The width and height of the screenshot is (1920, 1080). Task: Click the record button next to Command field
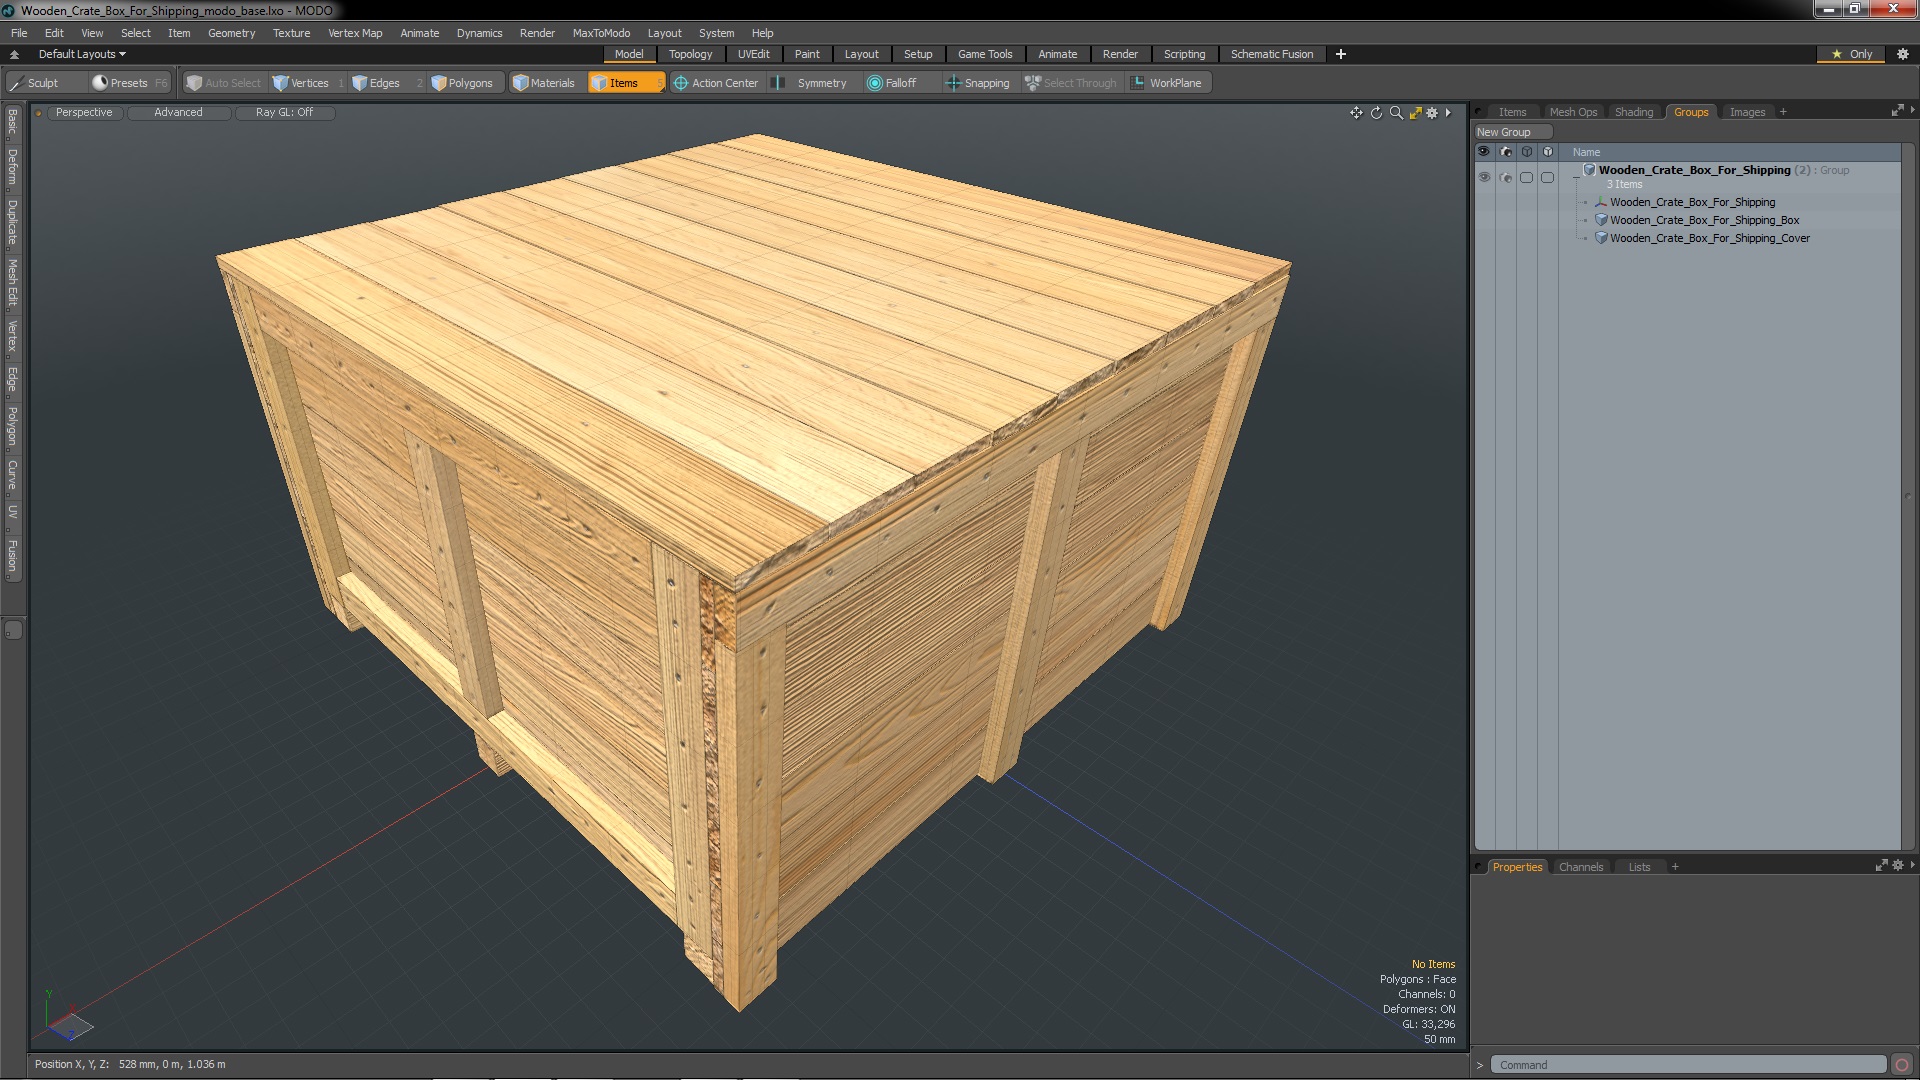(1902, 1065)
